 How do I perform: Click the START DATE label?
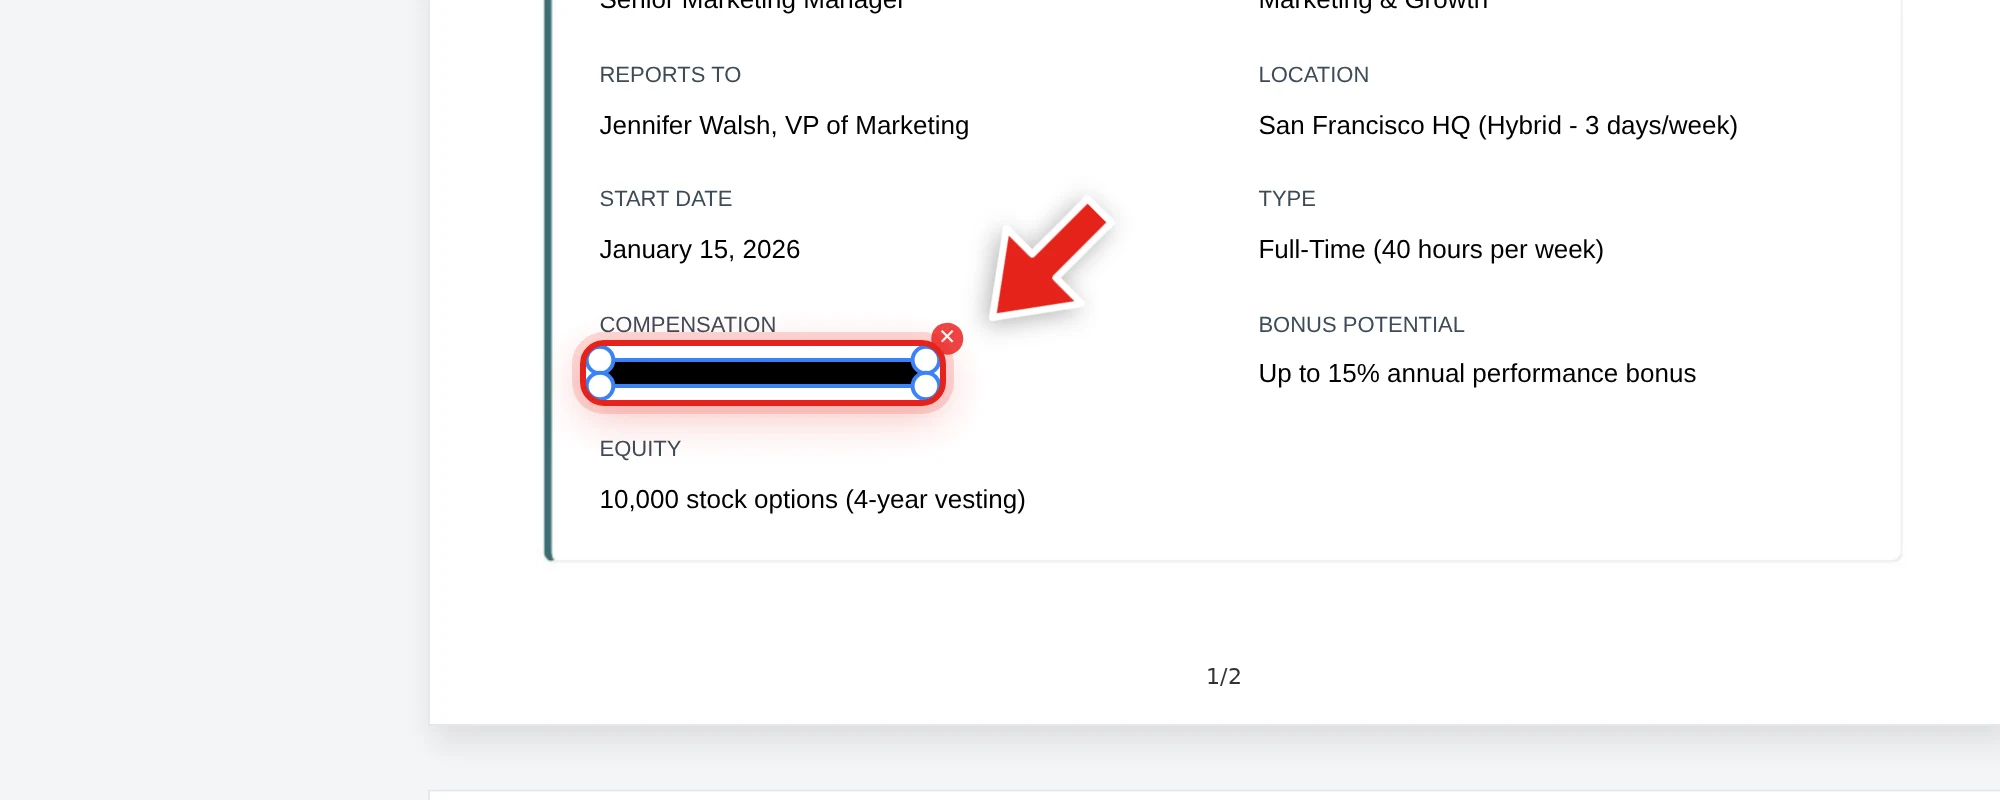[x=665, y=198]
